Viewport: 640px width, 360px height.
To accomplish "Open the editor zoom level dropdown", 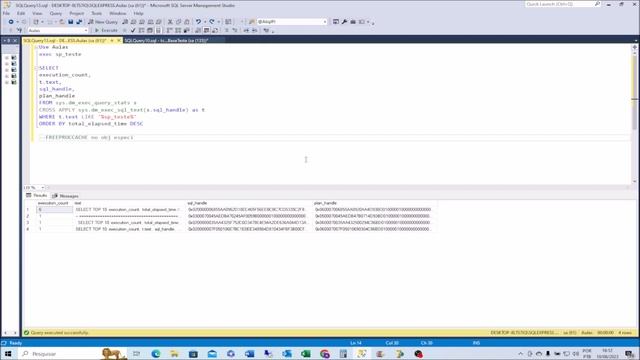I will point(42,187).
